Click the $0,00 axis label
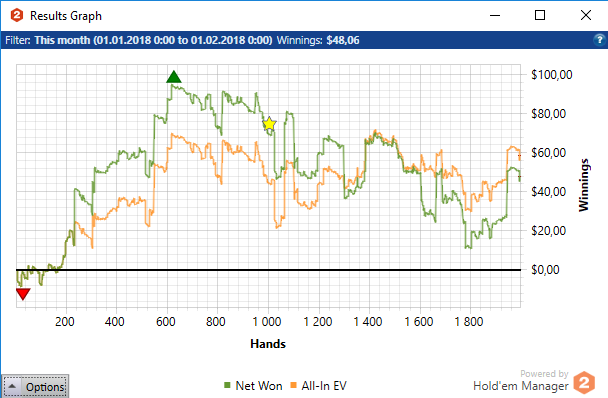 click(x=545, y=270)
